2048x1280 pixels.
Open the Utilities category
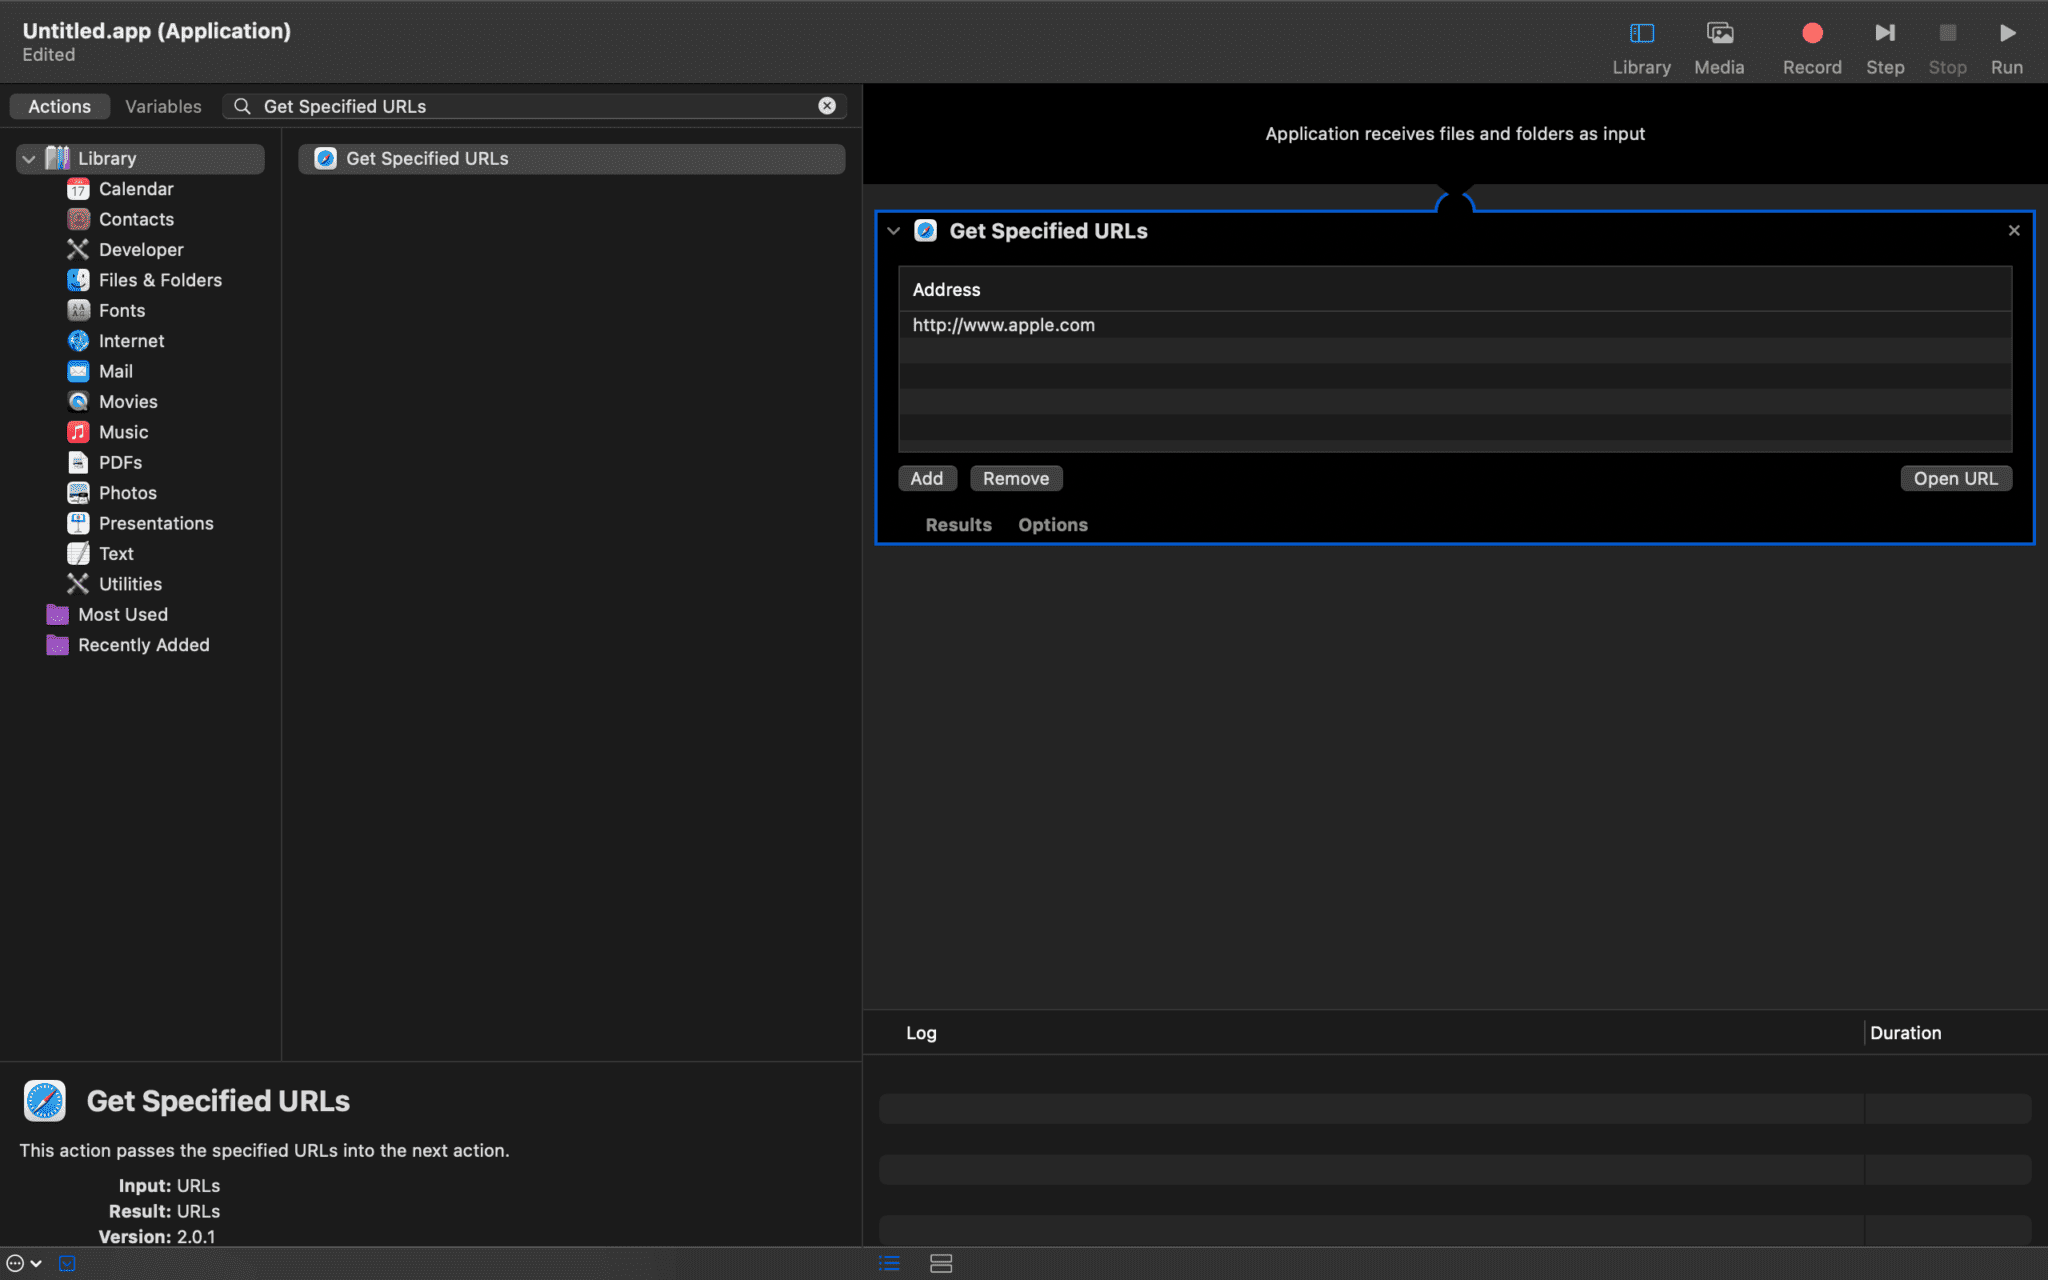click(130, 584)
